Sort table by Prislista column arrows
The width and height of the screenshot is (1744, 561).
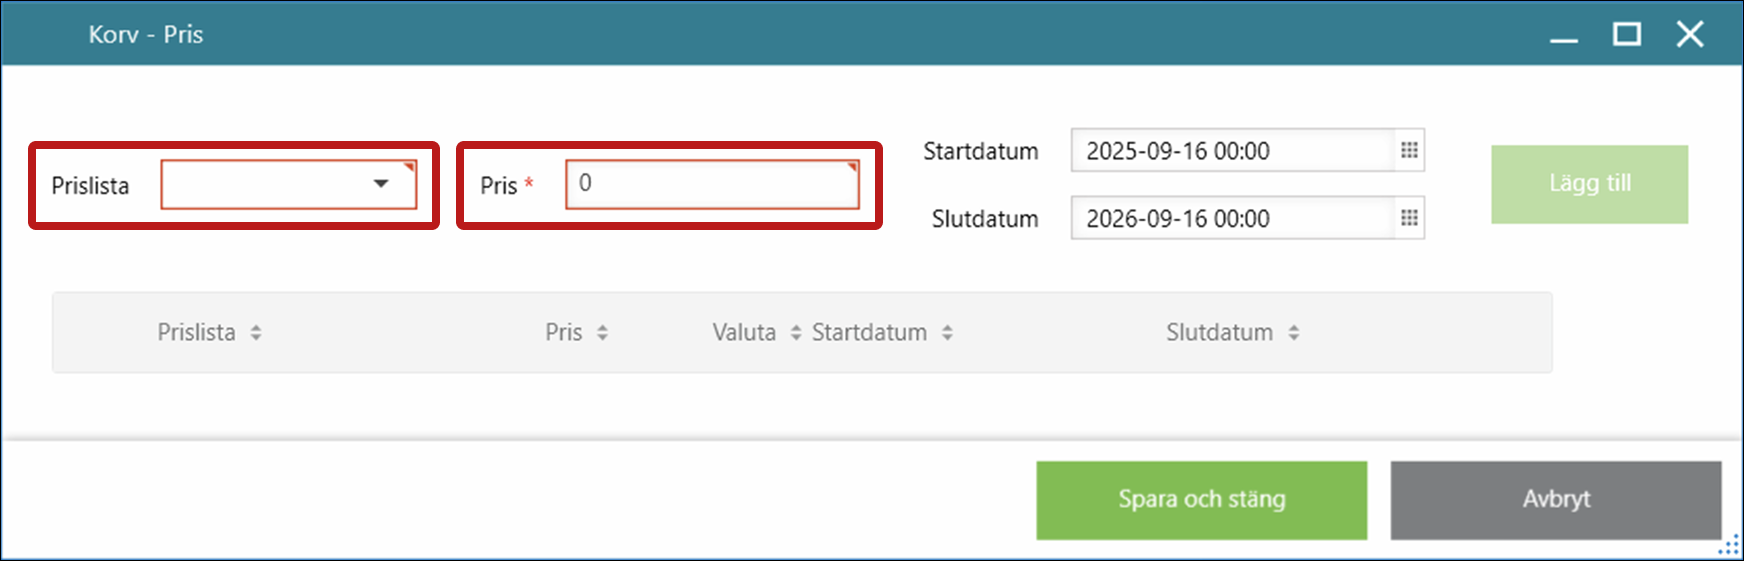pyautogui.click(x=256, y=333)
